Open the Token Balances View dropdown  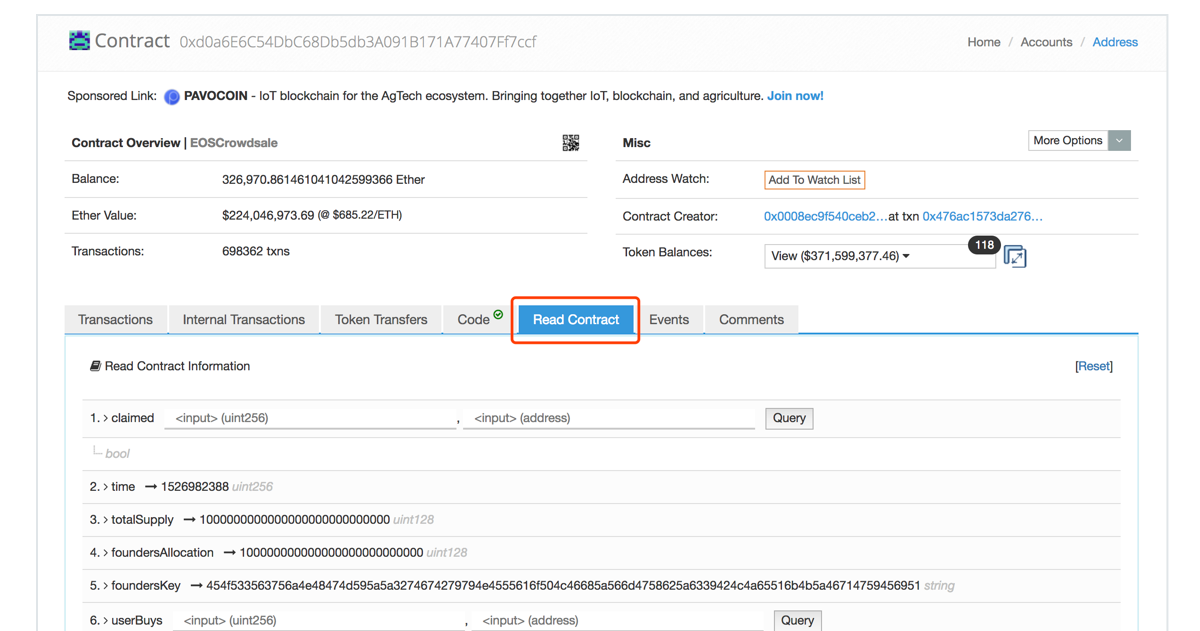(x=879, y=256)
